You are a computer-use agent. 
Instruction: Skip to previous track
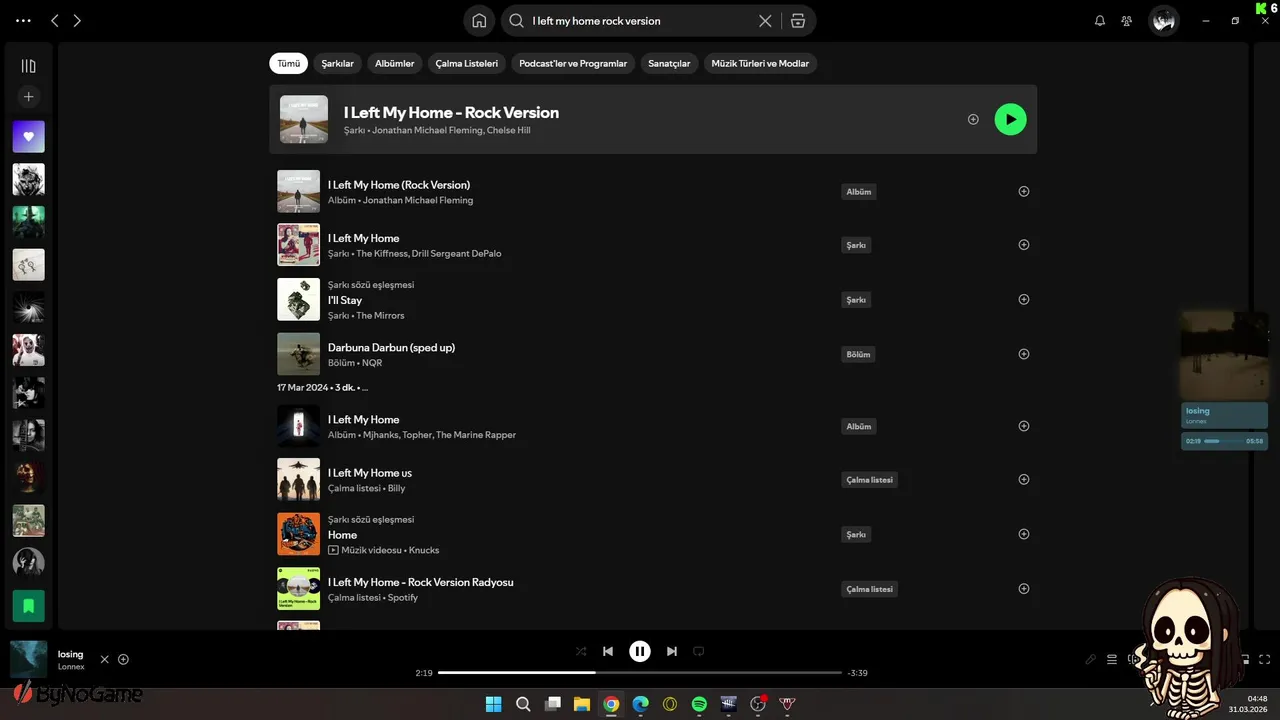608,651
